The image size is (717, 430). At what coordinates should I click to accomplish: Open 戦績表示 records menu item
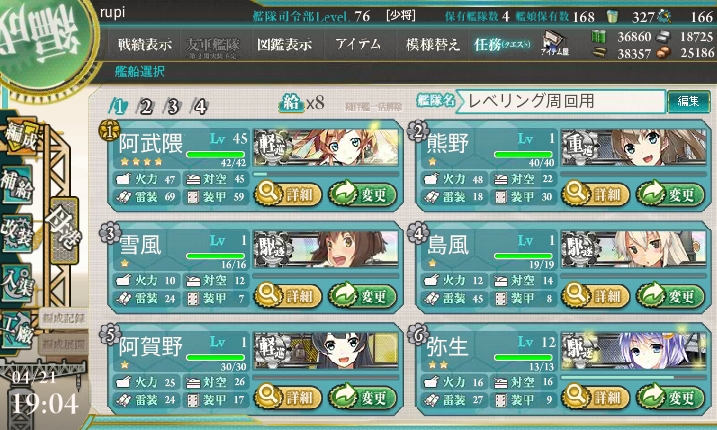pyautogui.click(x=145, y=44)
